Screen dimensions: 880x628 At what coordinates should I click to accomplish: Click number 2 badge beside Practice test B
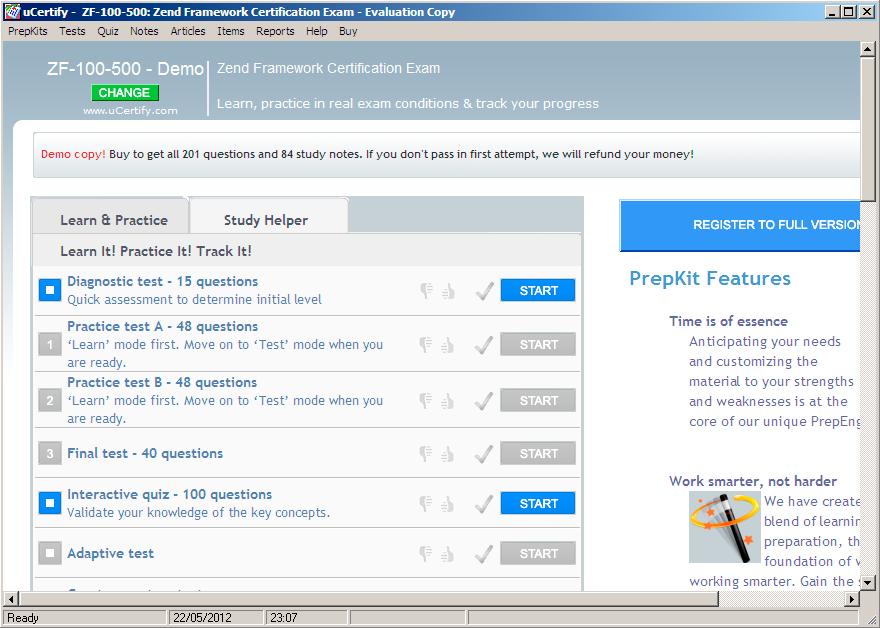pyautogui.click(x=50, y=401)
